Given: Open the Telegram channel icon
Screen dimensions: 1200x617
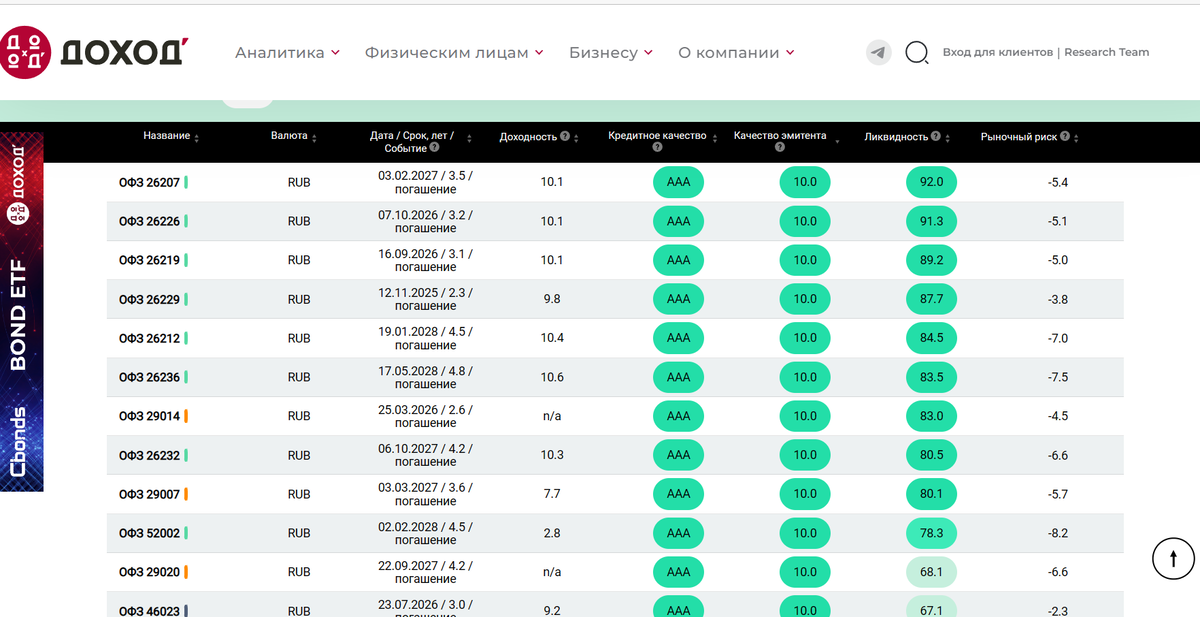Looking at the screenshot, I should 879,52.
